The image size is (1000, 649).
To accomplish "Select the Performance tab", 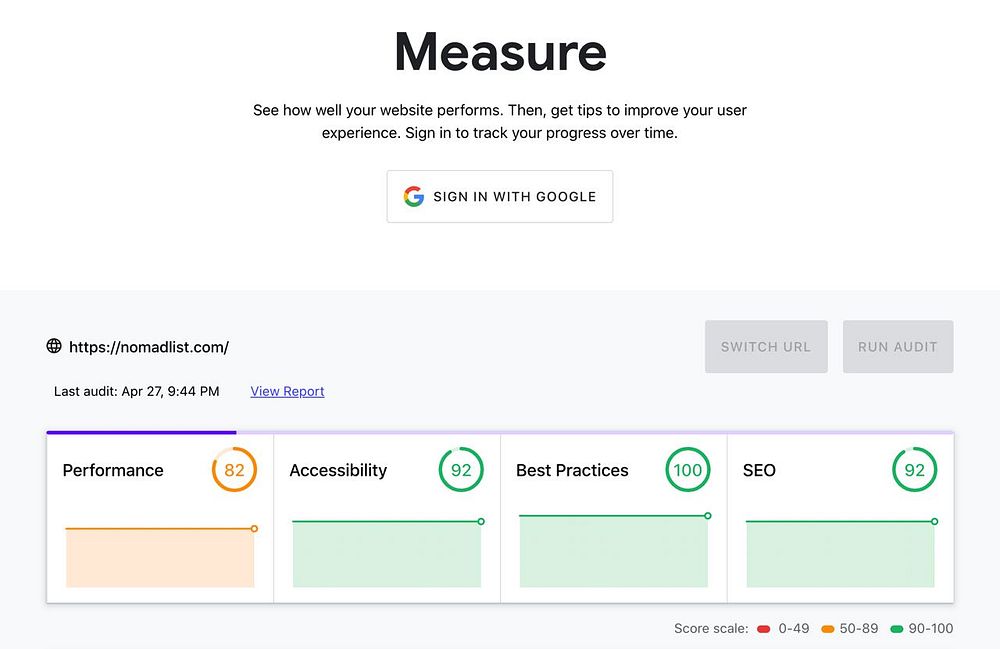I will [x=113, y=470].
